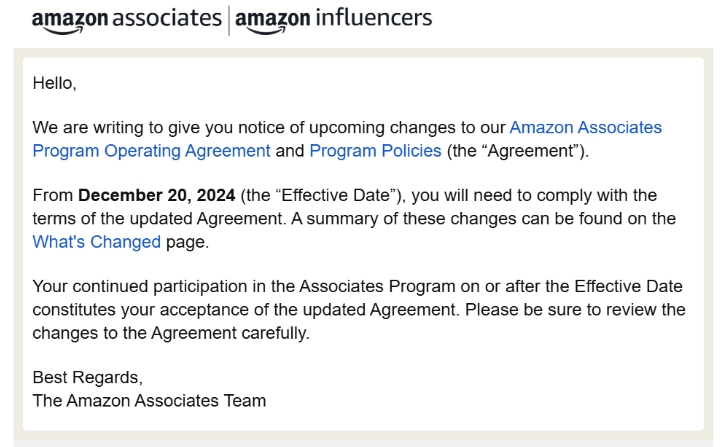Click the vertical divider between the logos
The height and width of the screenshot is (447, 726).
click(x=229, y=21)
